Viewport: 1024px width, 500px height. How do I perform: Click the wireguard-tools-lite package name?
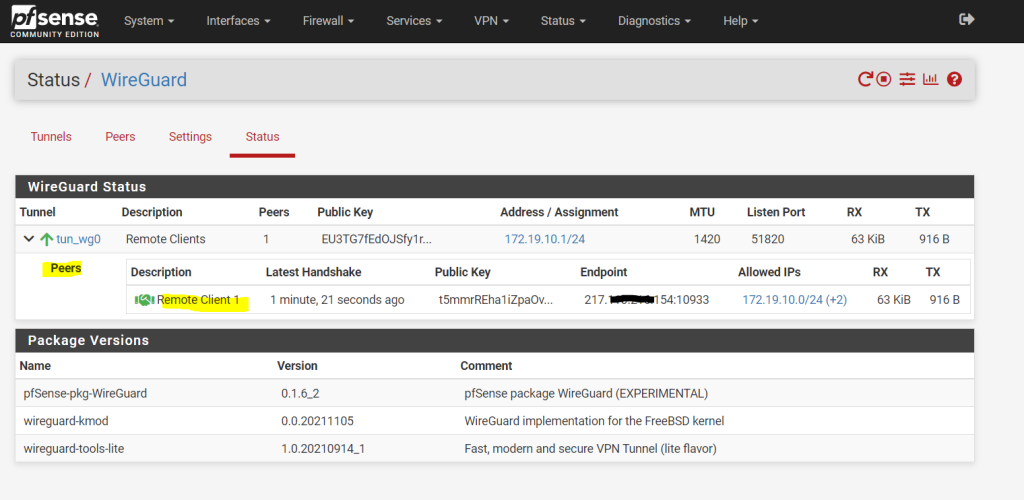(74, 448)
